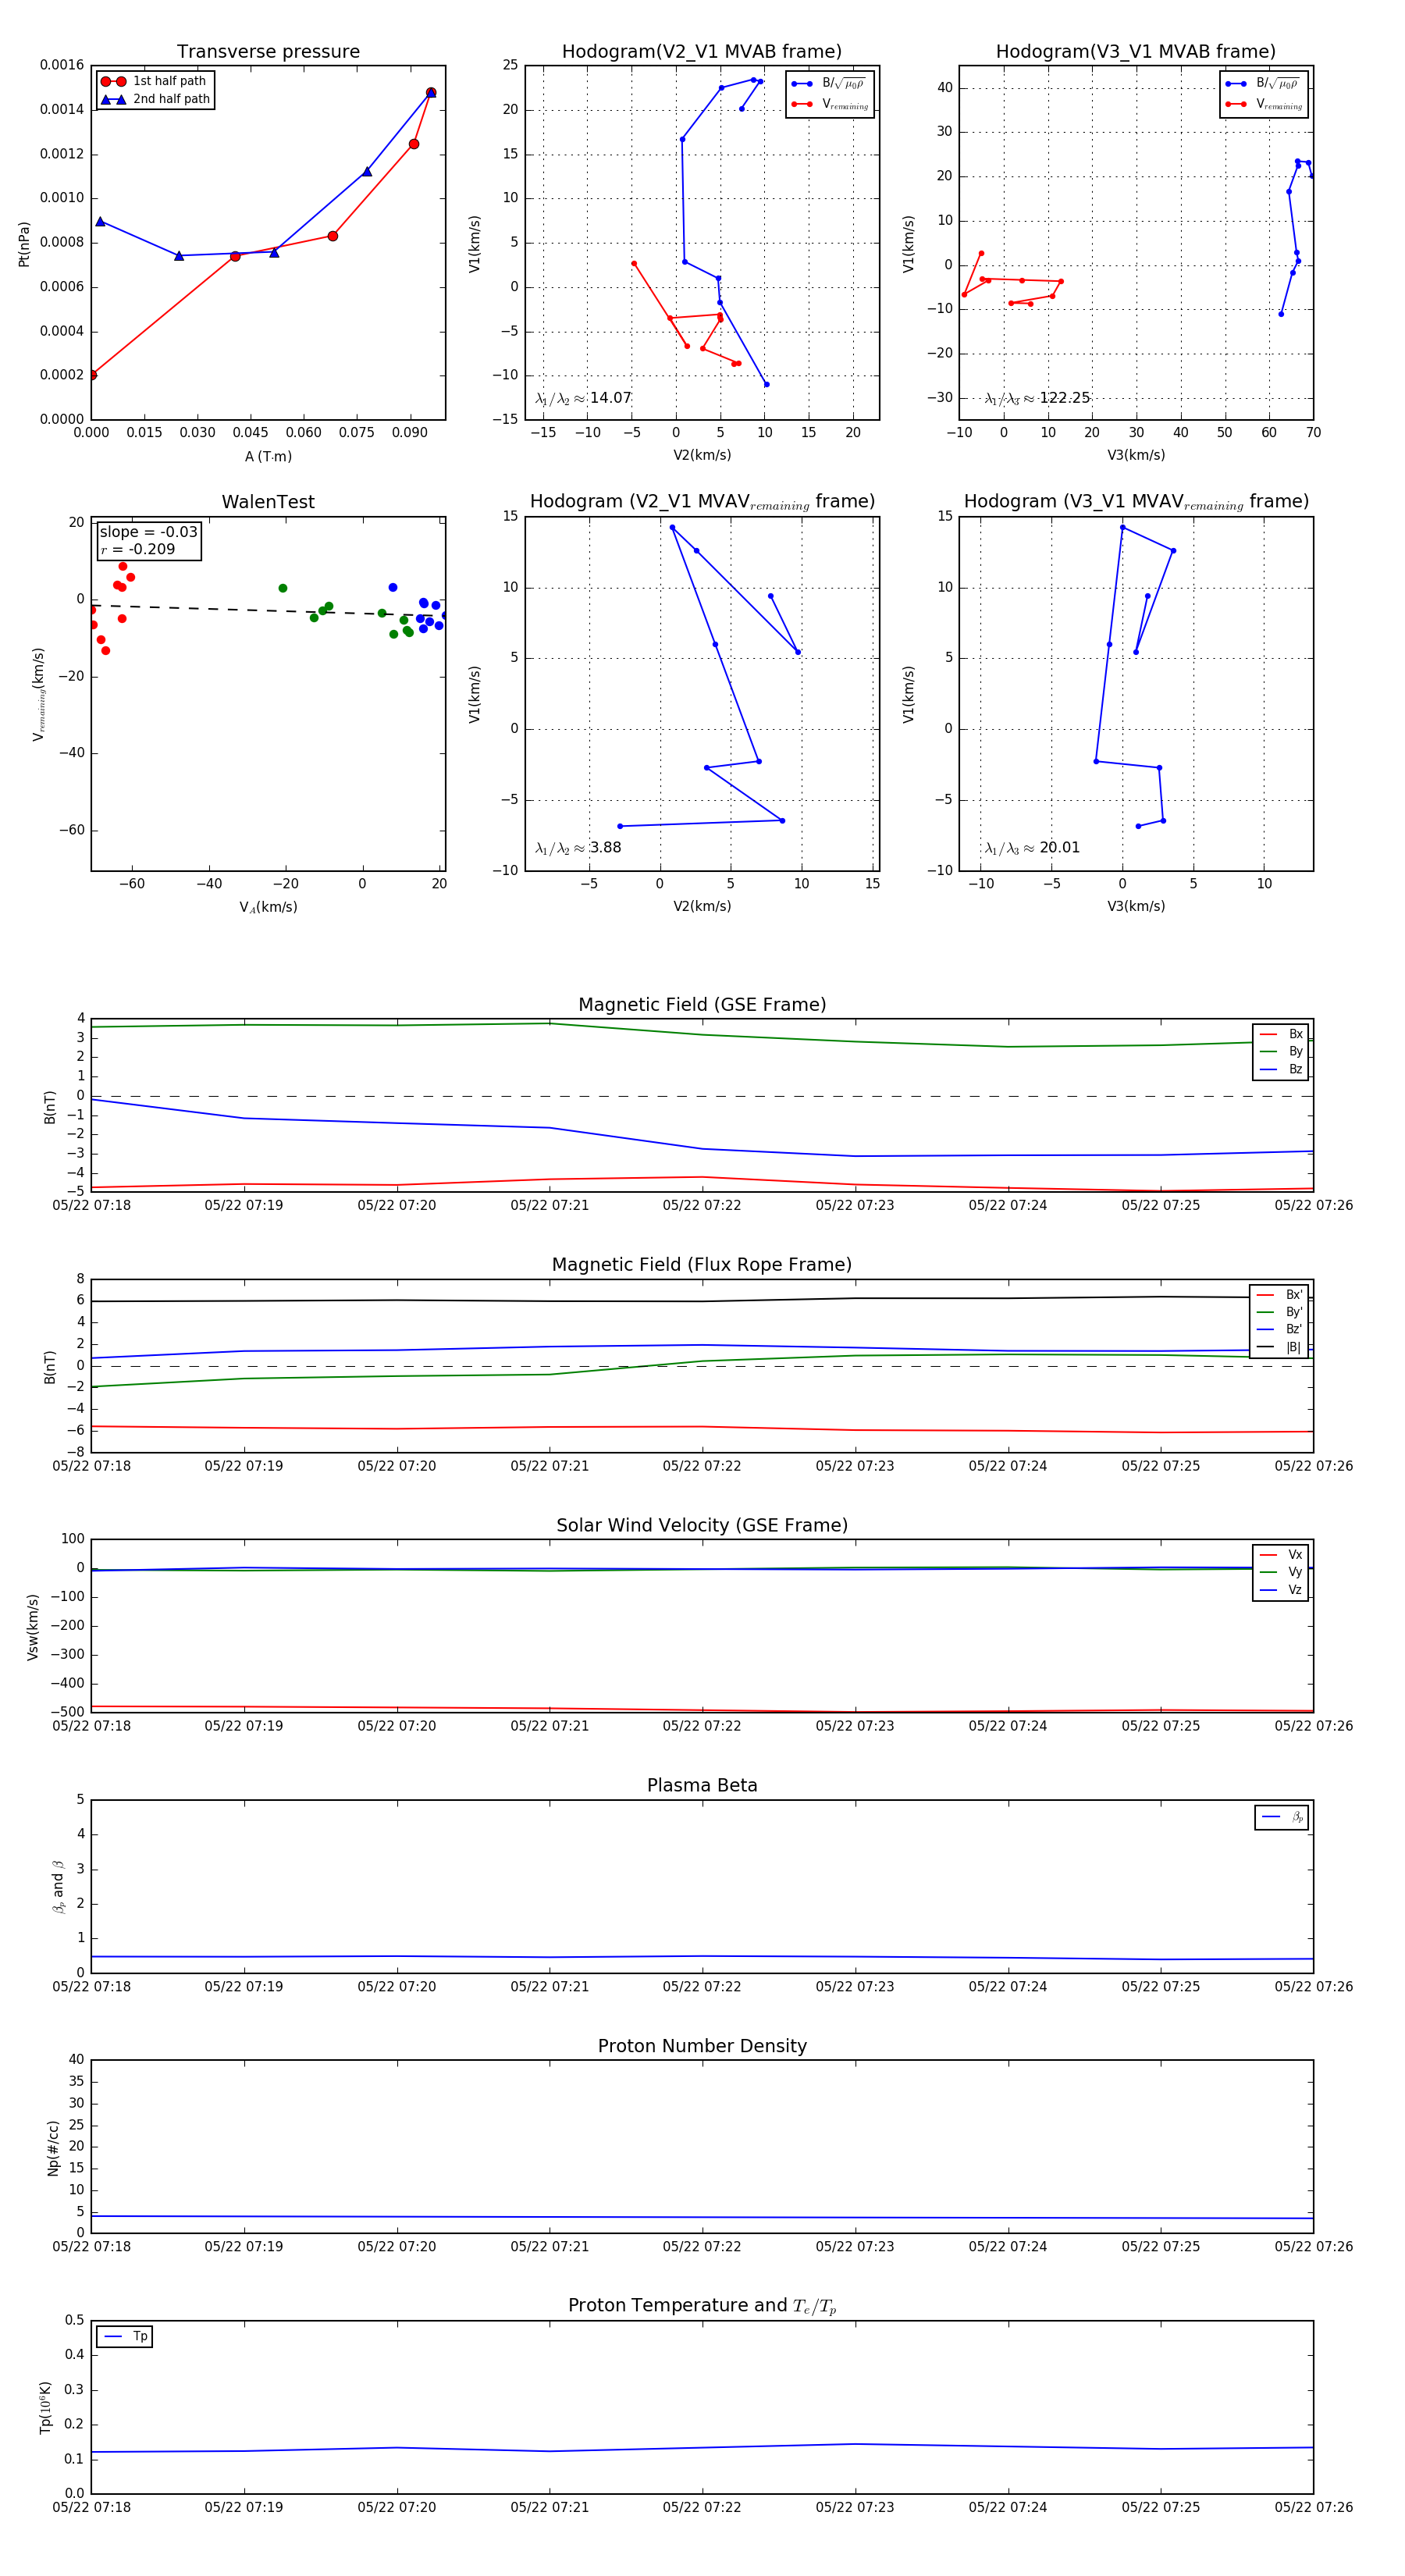Click the 'Plasma Beta' plot title
The image size is (1405, 2576).
point(702,1786)
